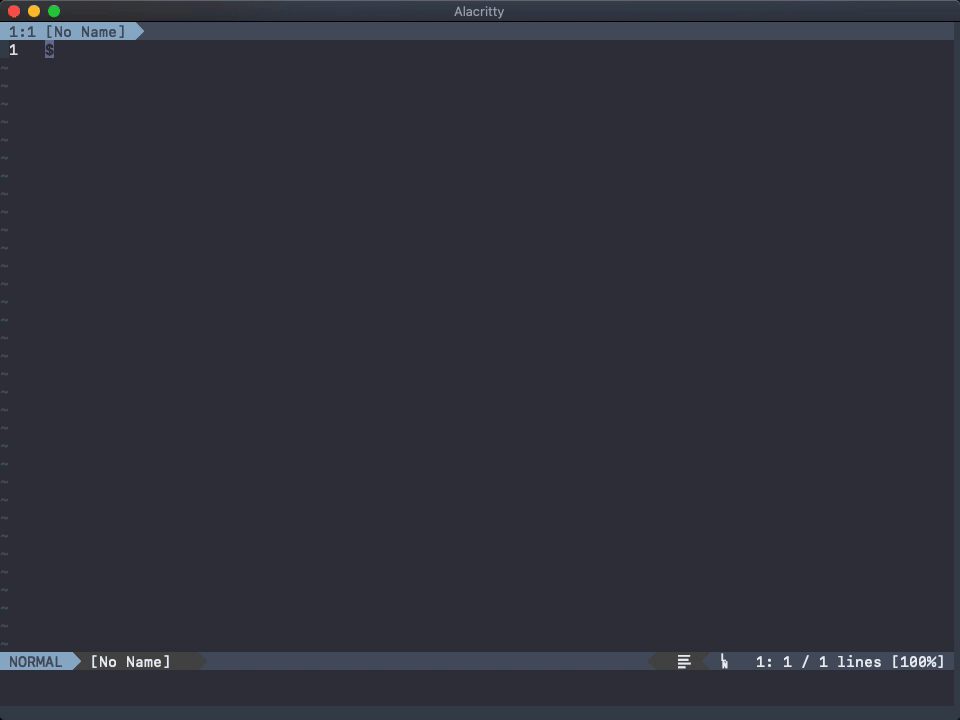Screen dimensions: 960x720
Task: Click the yellow minimize window button
Action: (x=34, y=11)
